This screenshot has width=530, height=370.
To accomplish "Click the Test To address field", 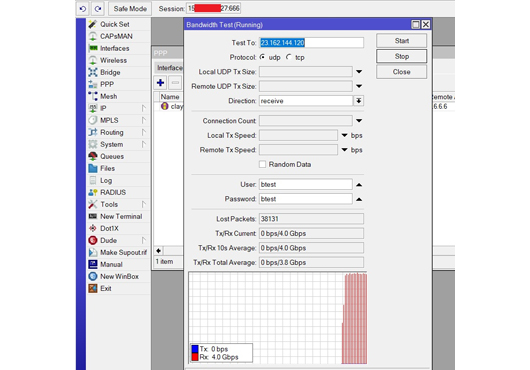I will pyautogui.click(x=311, y=43).
